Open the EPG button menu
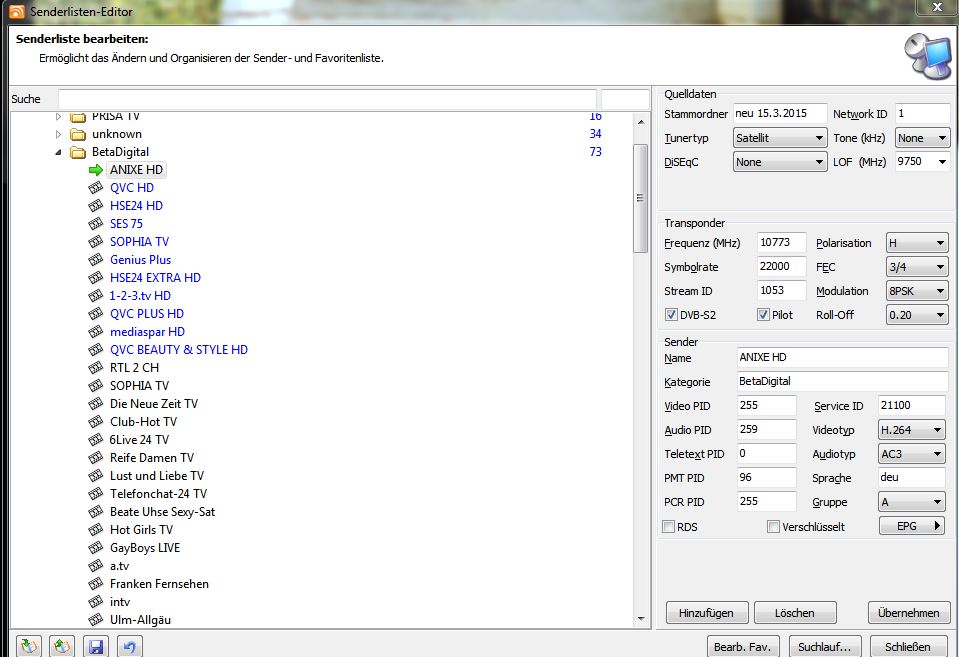Screen dimensions: 959x657 912,526
